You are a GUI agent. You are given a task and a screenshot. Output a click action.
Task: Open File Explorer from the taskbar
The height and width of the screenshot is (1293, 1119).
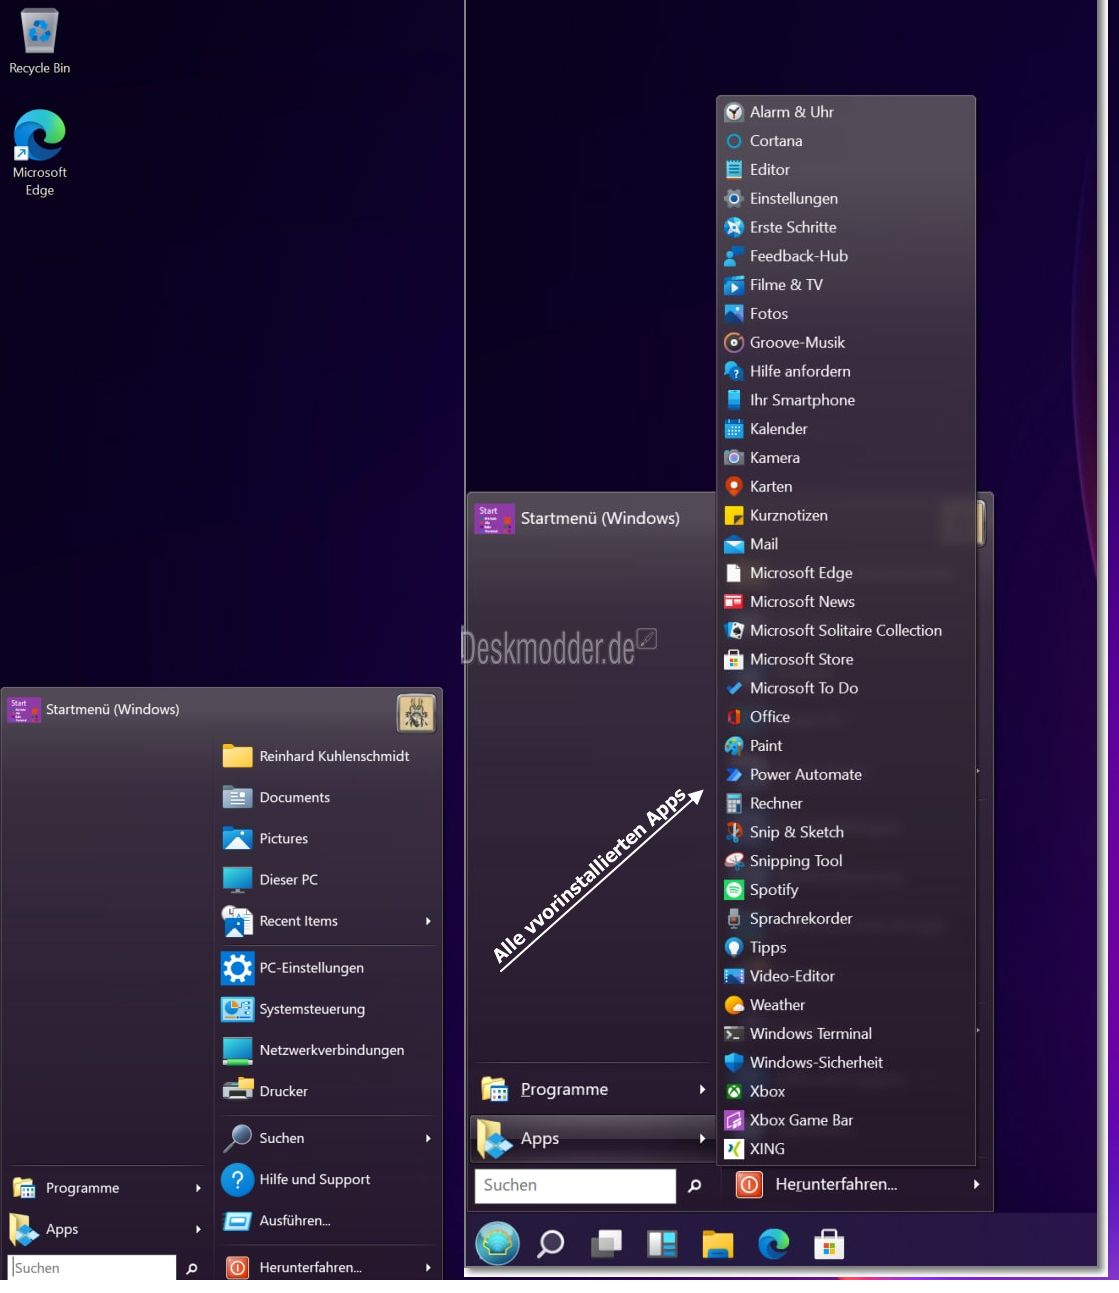pos(718,1244)
